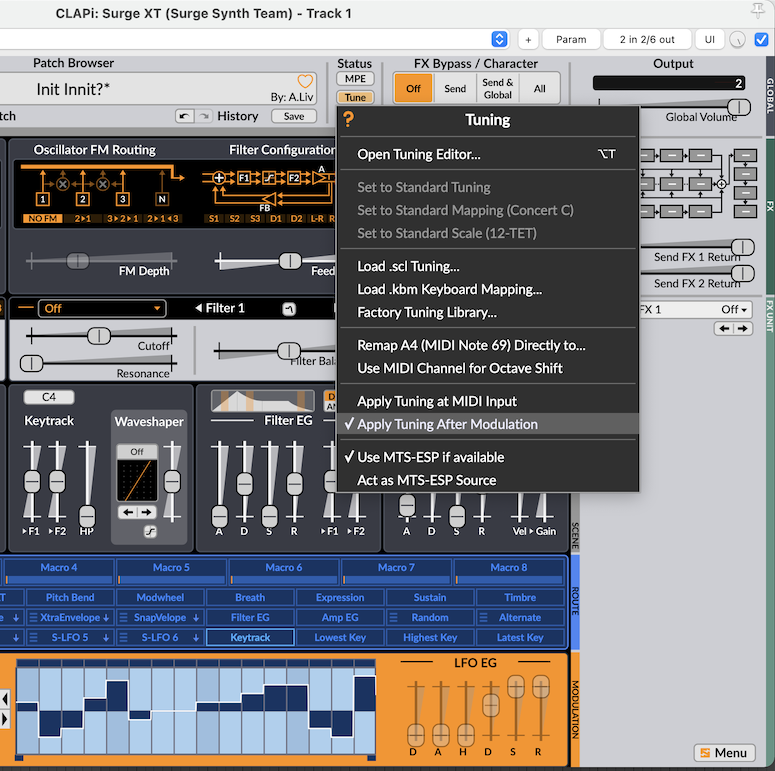
Task: Select Act as MTS-ESP Source
Action: coord(488,480)
